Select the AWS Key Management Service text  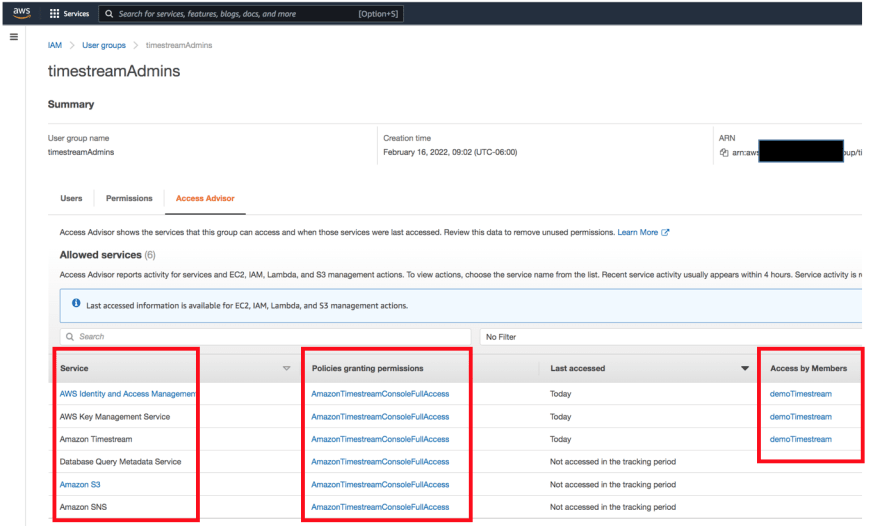pos(114,417)
